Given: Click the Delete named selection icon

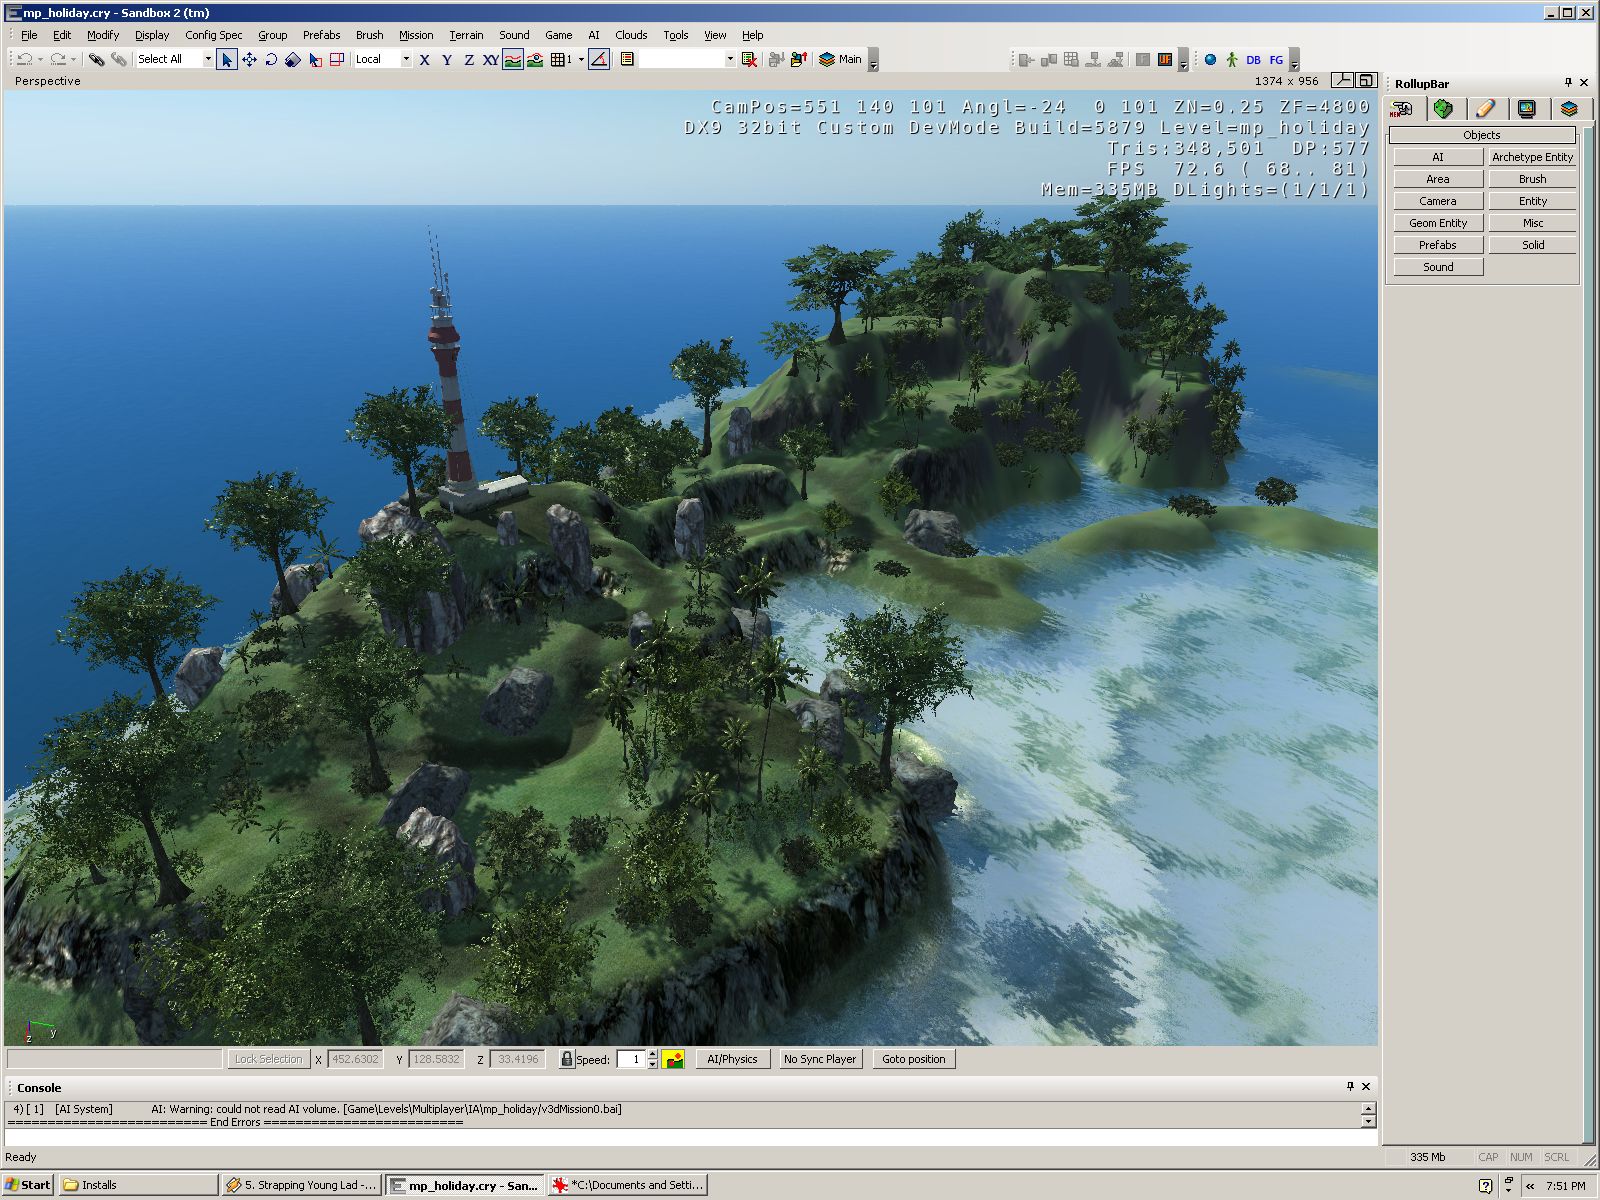Looking at the screenshot, I should click(749, 59).
